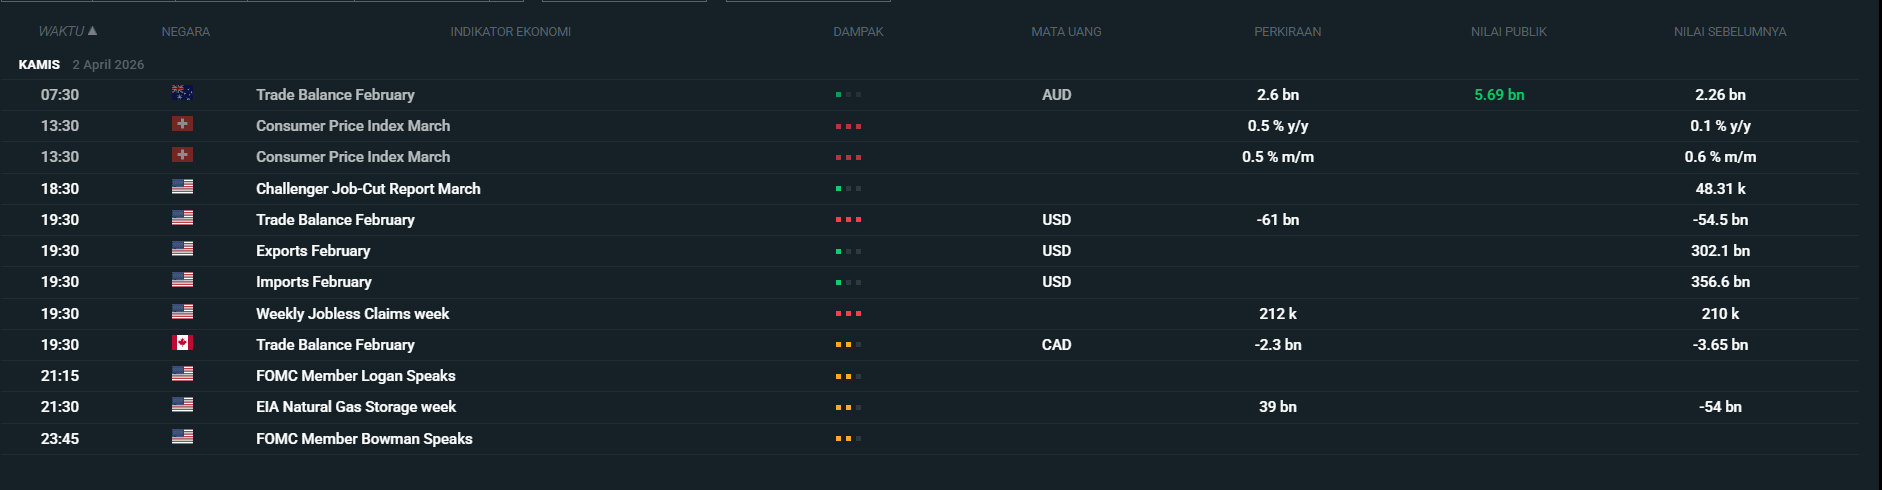This screenshot has height=490, width=1882.
Task: Click the Swiss flag in the CPI y/y row
Action: tap(182, 125)
